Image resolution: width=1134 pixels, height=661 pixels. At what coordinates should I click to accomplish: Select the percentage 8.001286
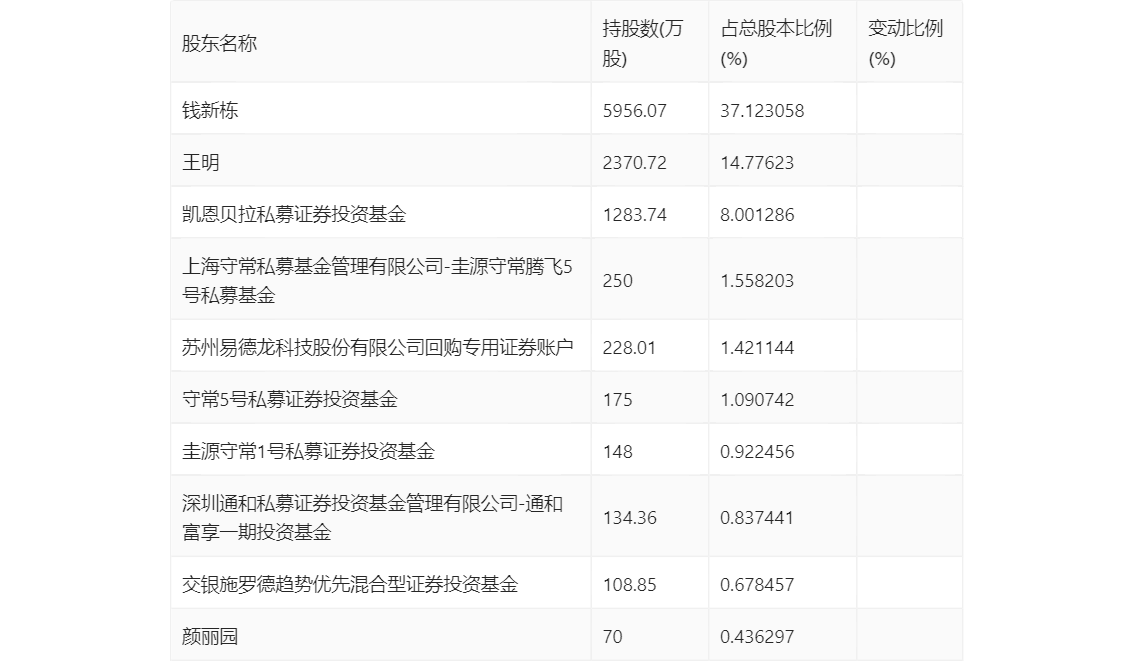click(756, 215)
